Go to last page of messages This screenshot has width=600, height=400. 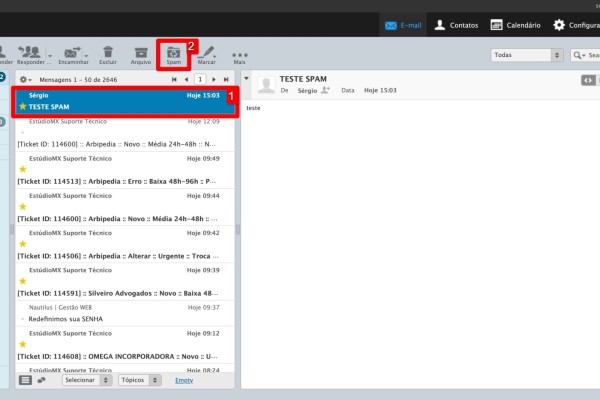coord(226,80)
